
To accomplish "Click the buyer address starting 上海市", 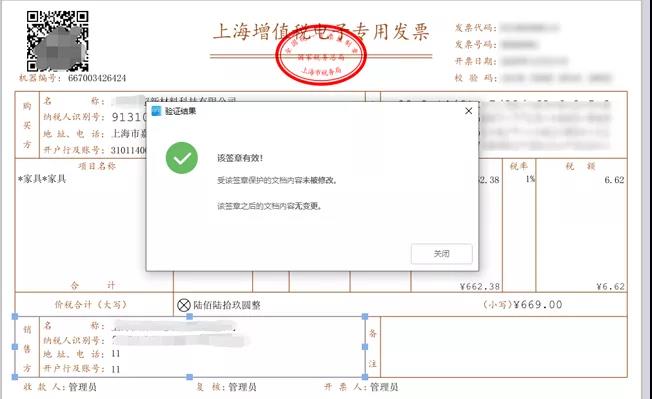I will click(x=129, y=133).
